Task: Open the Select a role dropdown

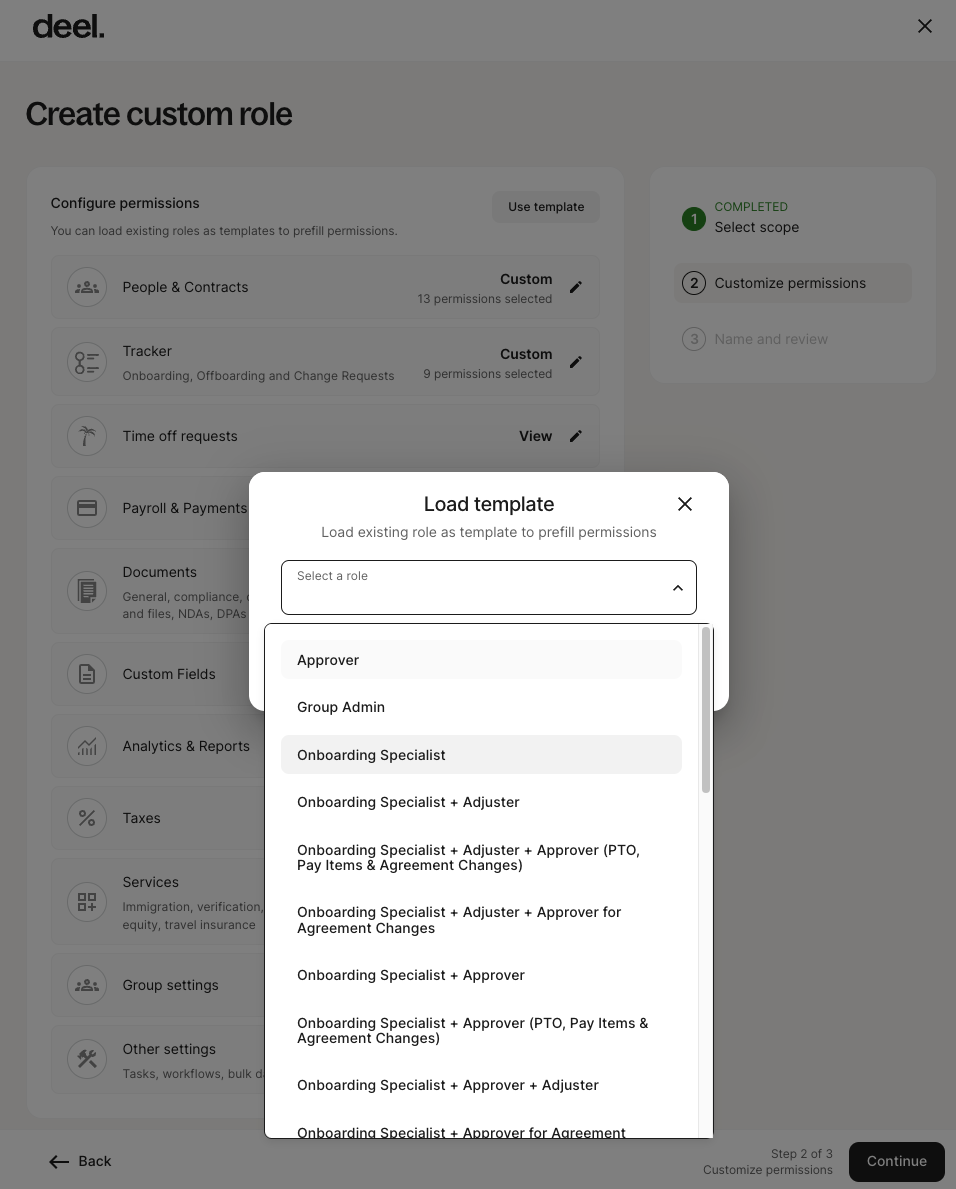Action: 489,587
